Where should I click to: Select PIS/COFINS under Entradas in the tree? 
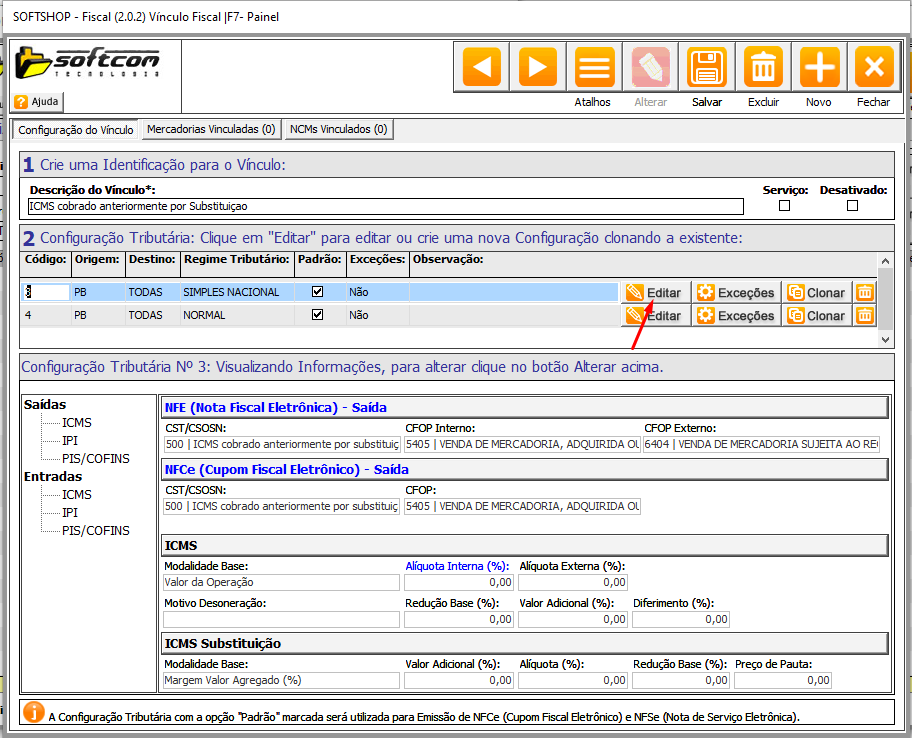click(x=95, y=531)
